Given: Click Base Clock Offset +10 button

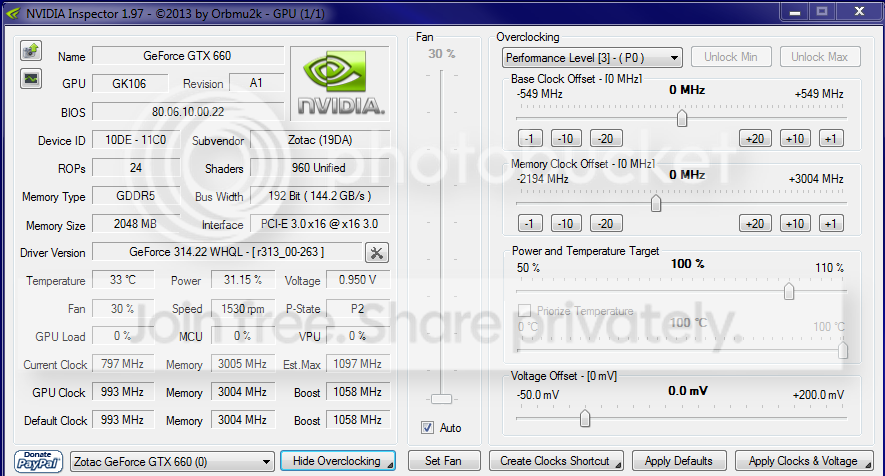Looking at the screenshot, I should (795, 138).
